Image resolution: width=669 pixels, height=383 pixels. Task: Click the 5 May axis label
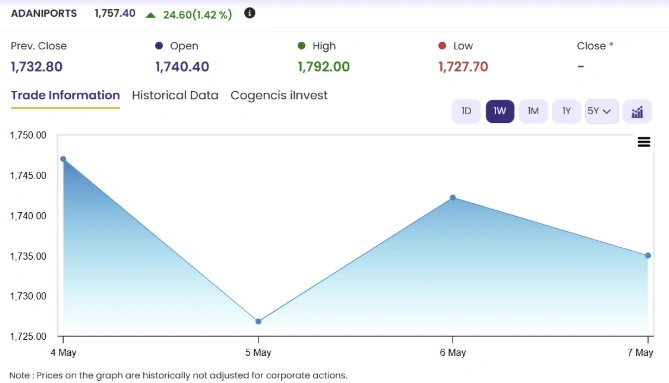258,353
